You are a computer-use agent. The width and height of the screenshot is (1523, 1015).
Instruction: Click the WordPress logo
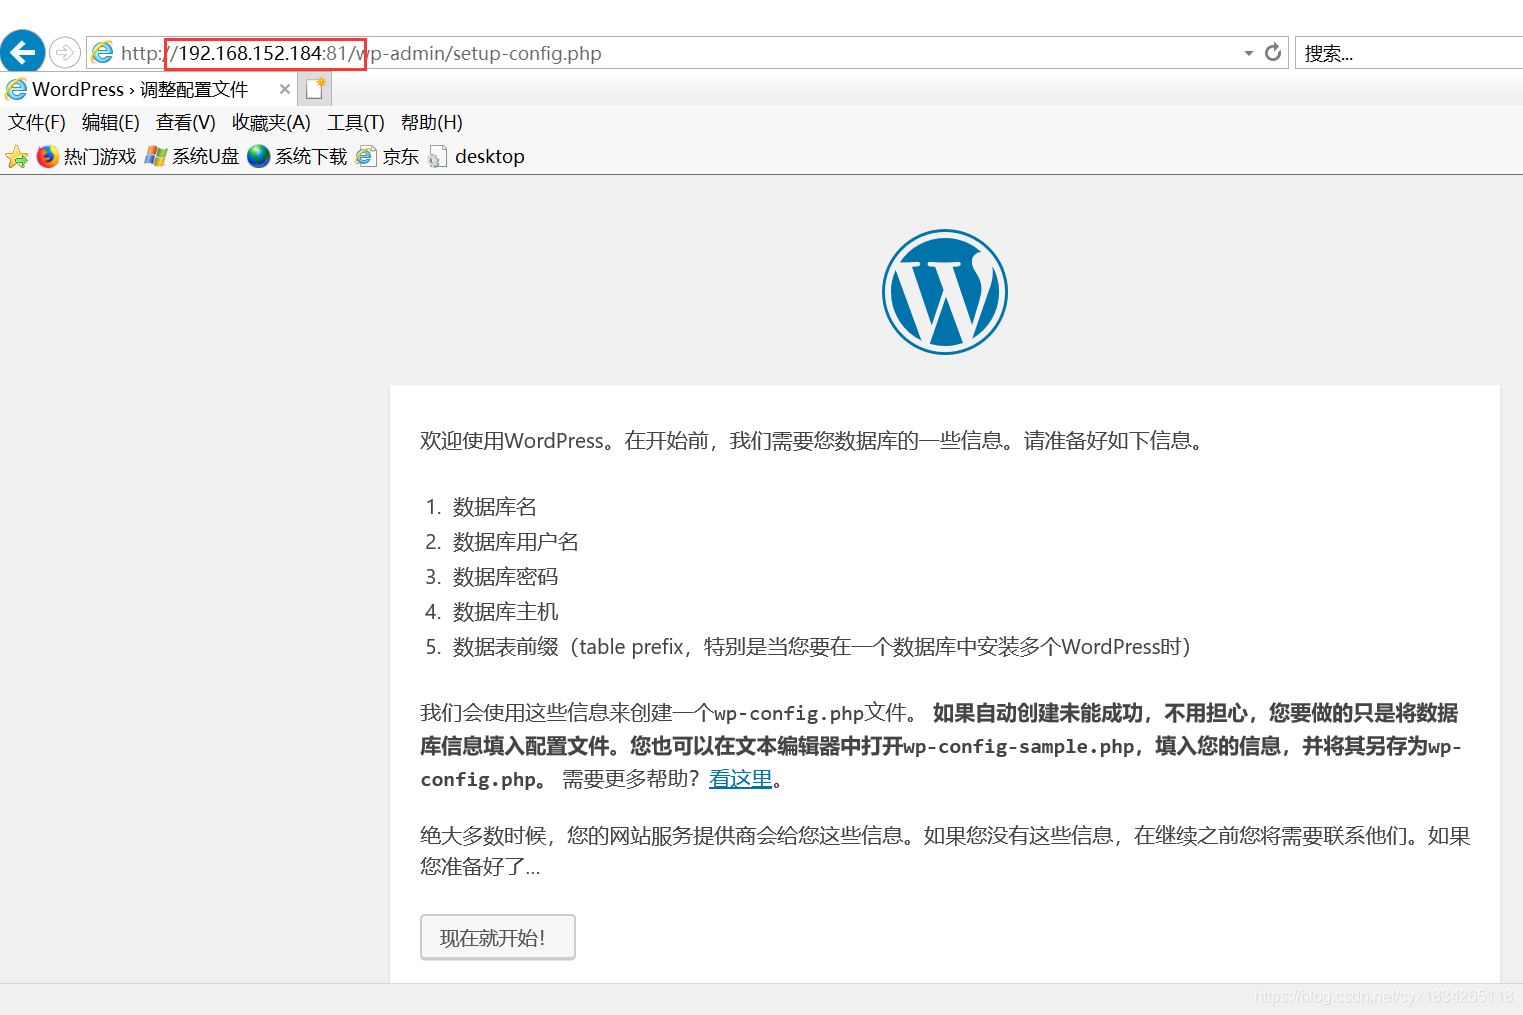tap(945, 292)
